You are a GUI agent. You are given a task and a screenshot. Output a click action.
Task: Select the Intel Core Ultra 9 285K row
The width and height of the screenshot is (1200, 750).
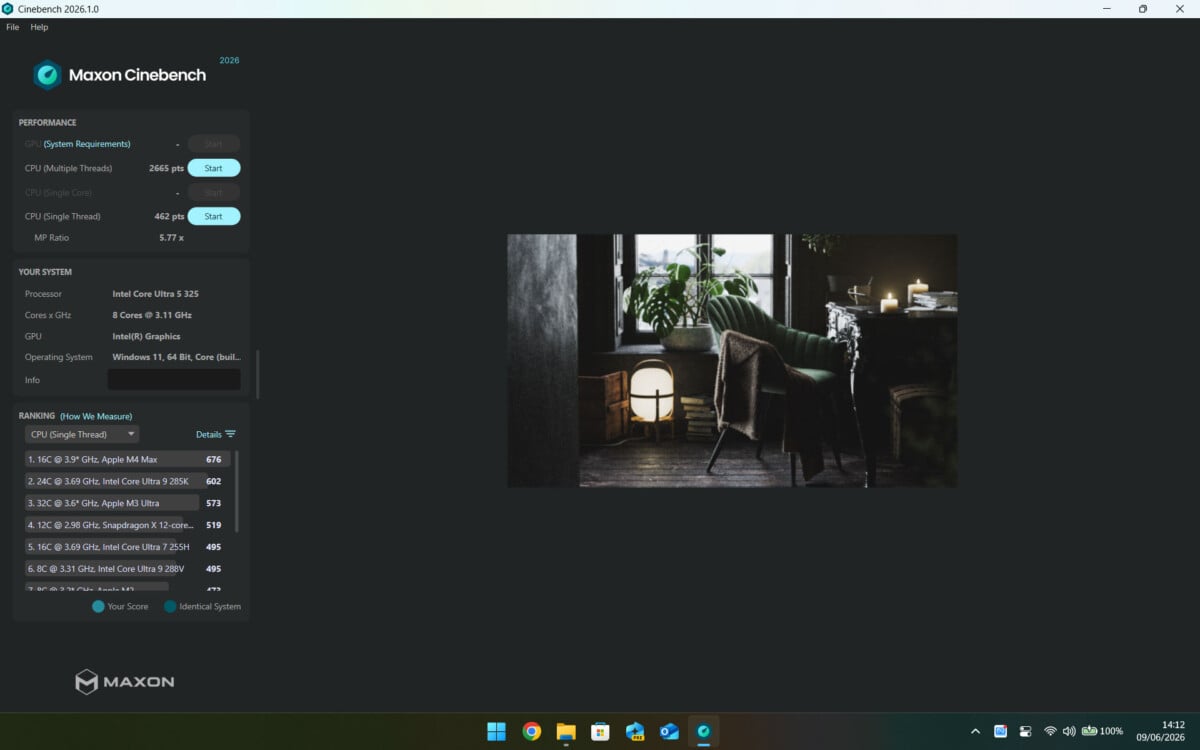[127, 481]
